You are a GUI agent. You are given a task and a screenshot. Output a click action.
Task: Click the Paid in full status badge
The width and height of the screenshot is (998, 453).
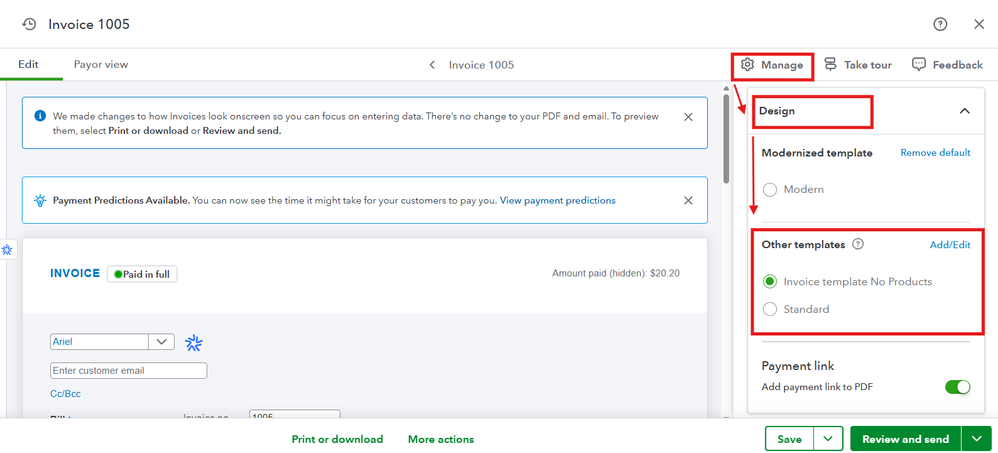pyautogui.click(x=143, y=274)
